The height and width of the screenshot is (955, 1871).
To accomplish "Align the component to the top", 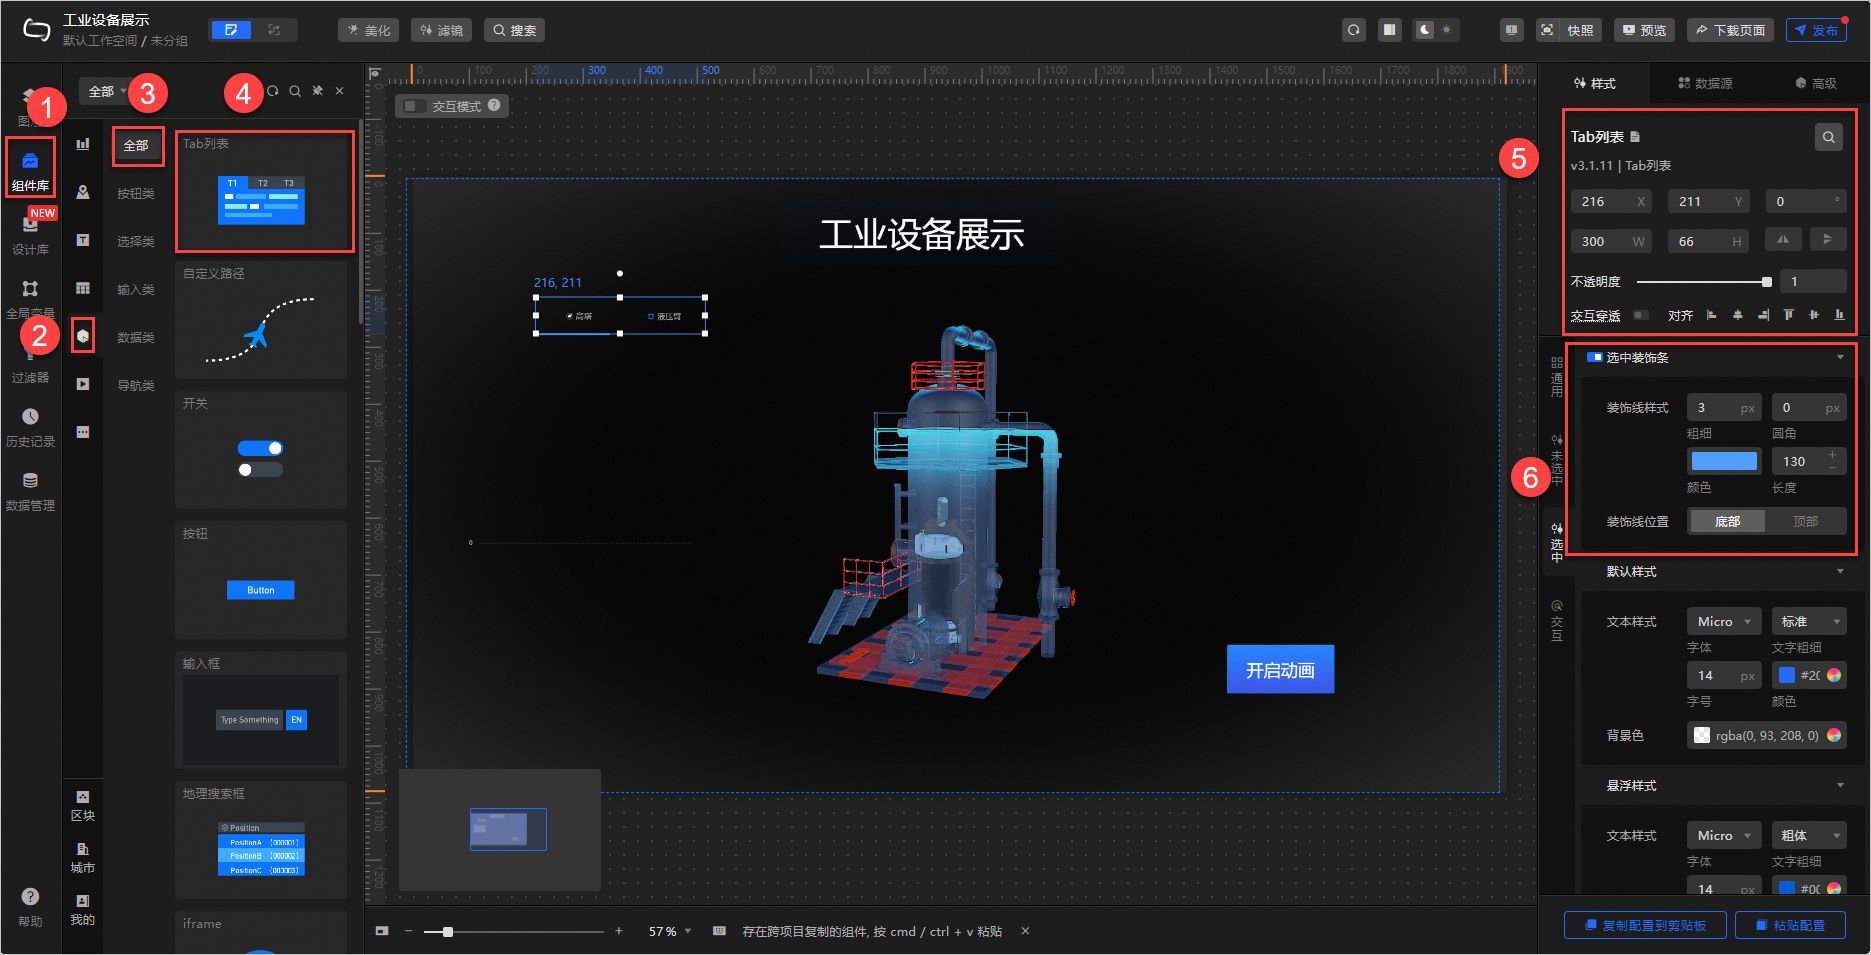I will tap(1788, 315).
